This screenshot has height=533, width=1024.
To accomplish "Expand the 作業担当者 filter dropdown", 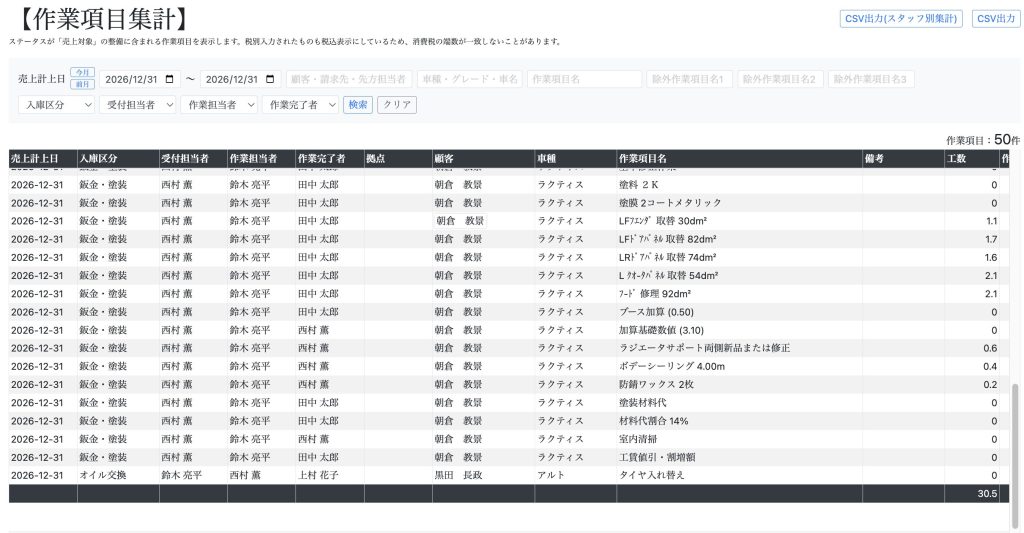I will click(219, 104).
